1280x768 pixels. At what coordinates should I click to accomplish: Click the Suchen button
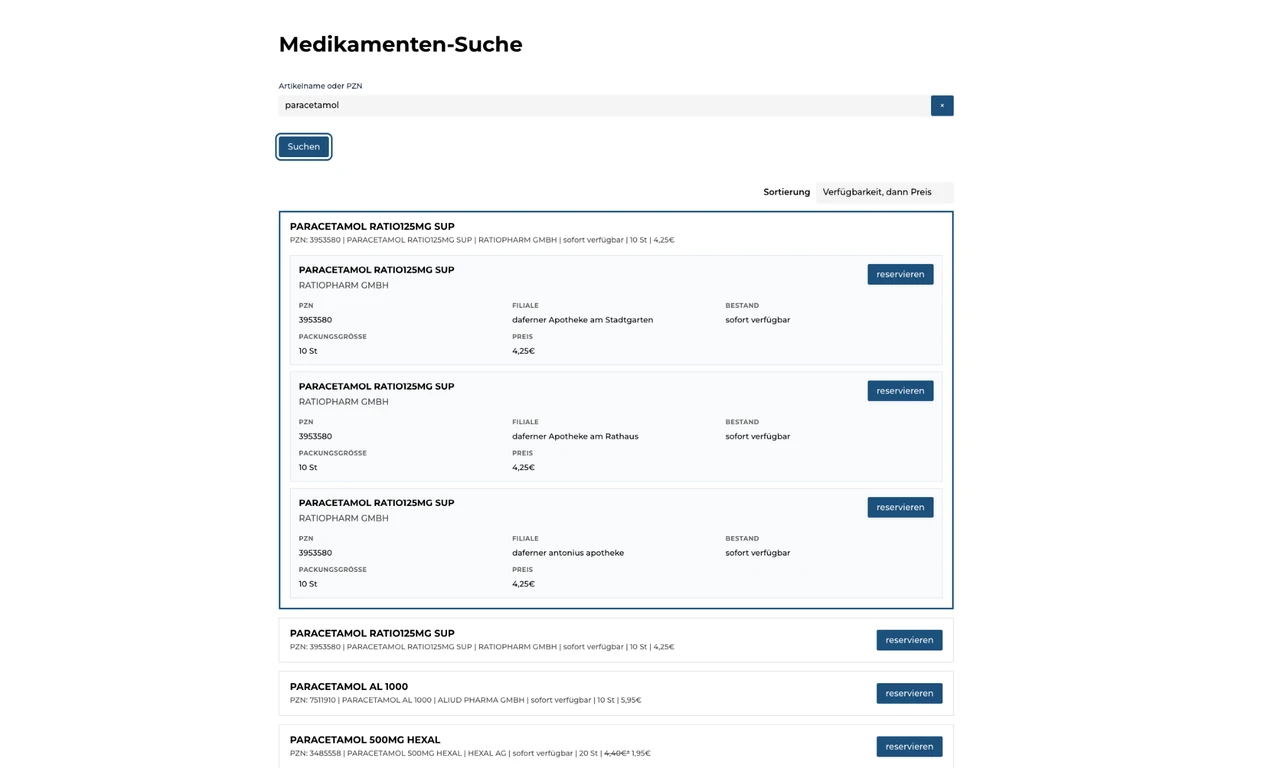click(304, 147)
